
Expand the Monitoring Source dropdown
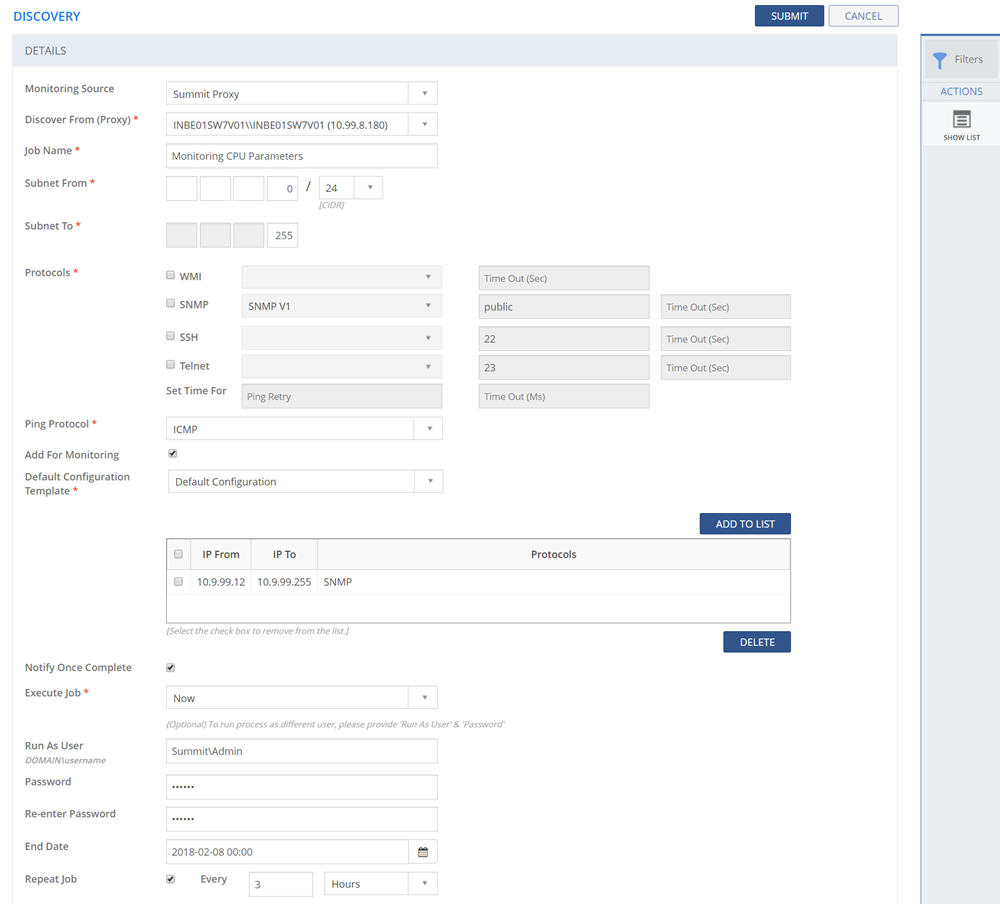(x=423, y=94)
